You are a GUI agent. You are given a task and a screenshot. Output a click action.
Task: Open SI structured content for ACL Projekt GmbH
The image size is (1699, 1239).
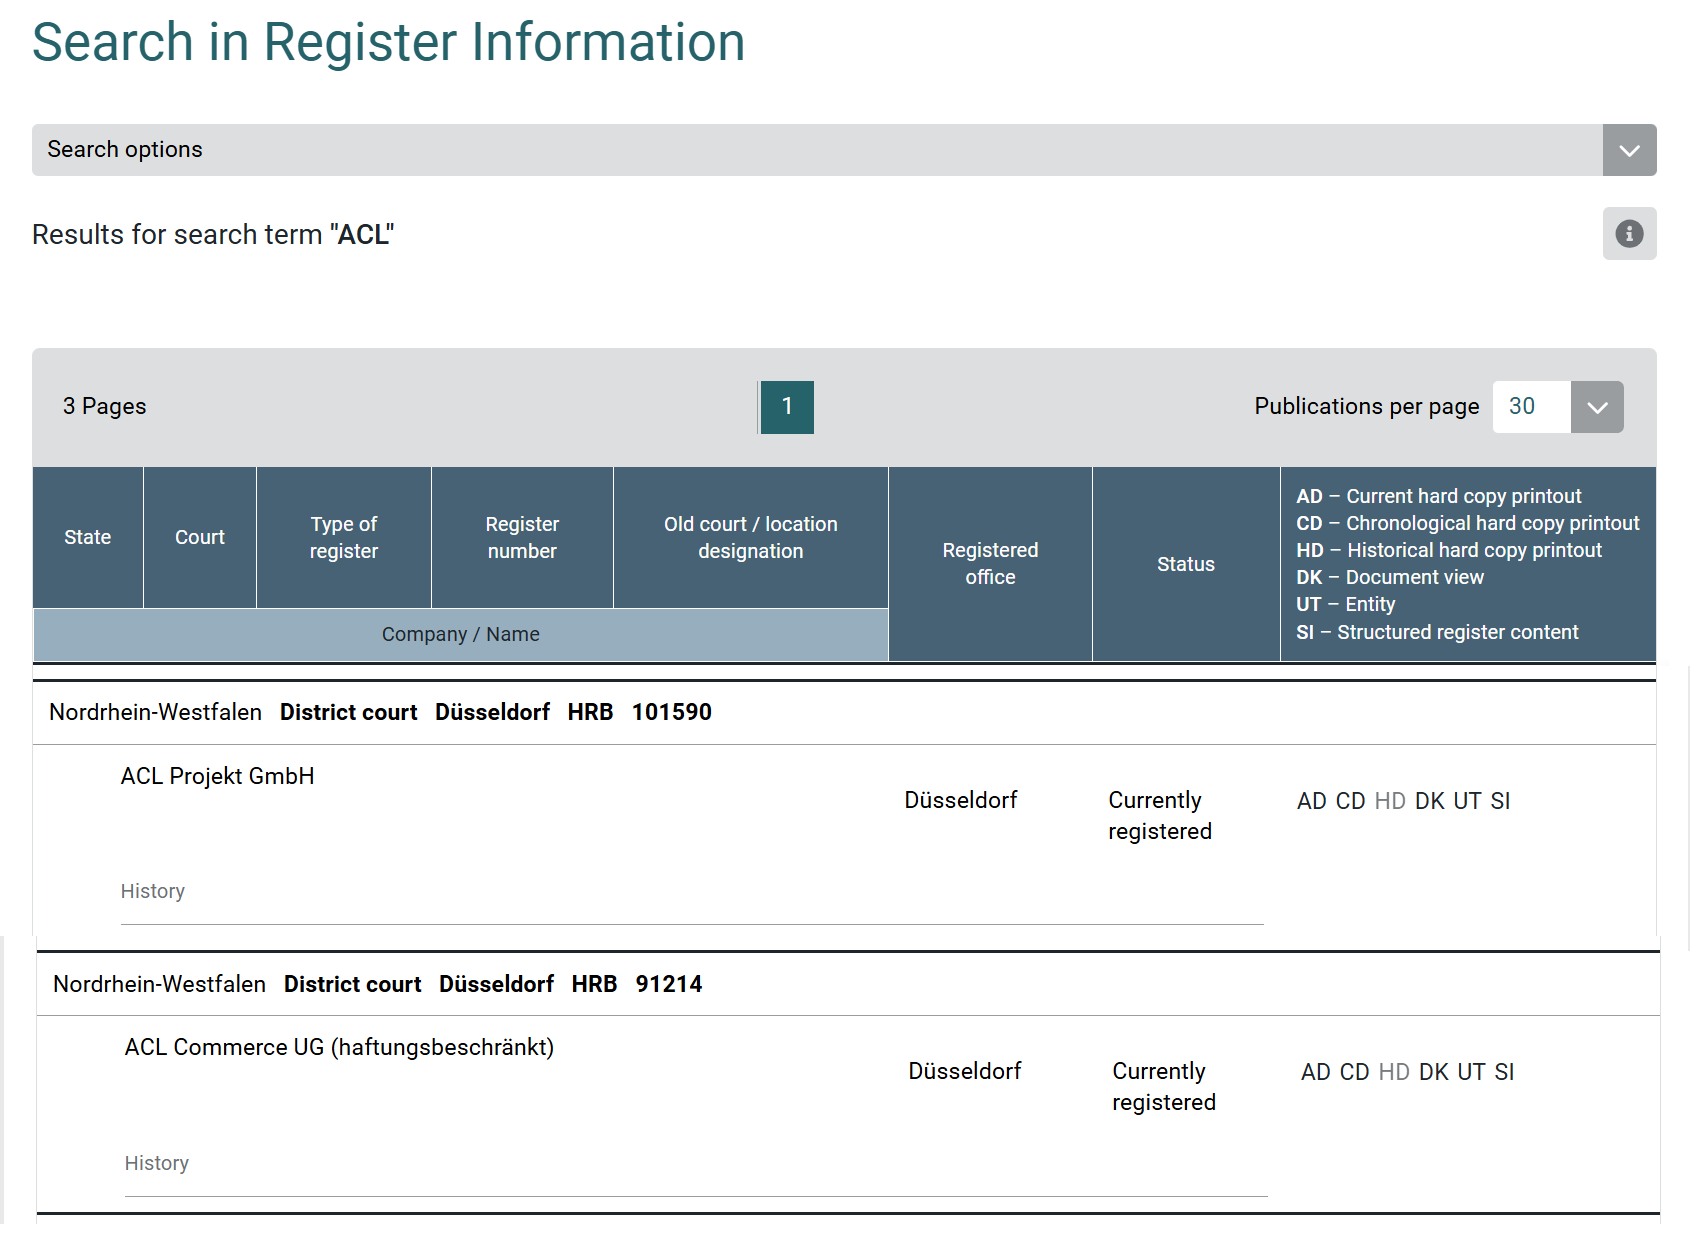pos(1500,801)
